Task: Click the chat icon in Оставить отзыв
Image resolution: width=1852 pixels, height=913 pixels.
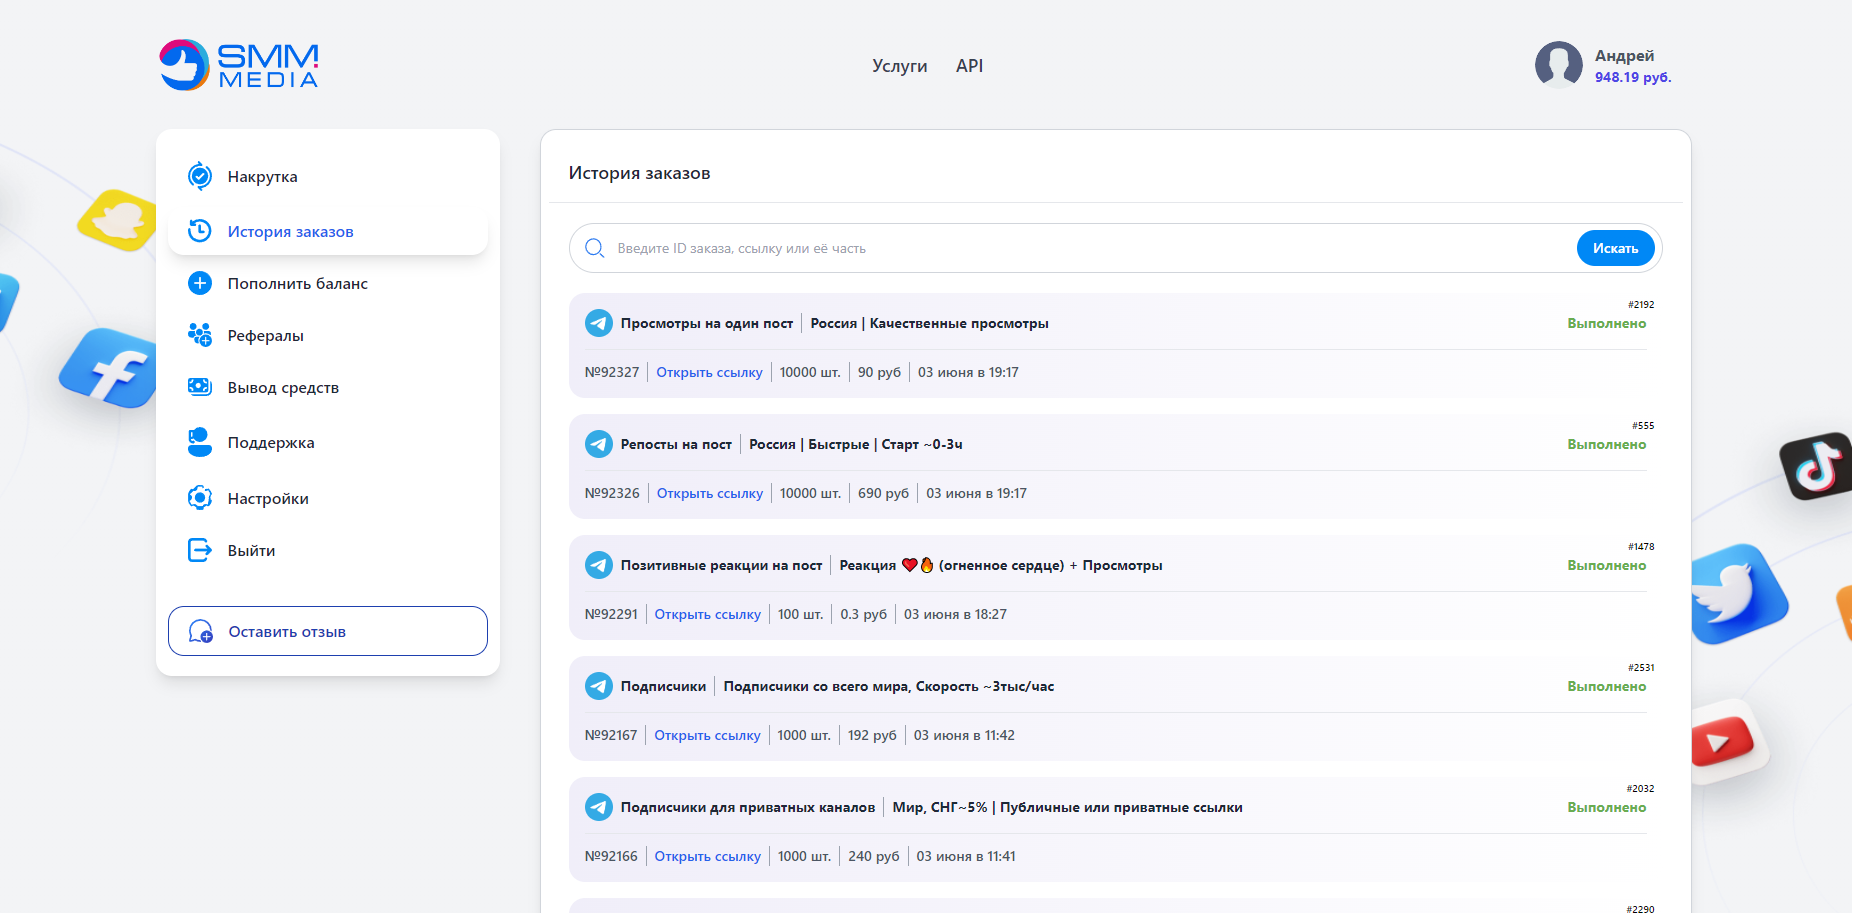Action: [201, 632]
